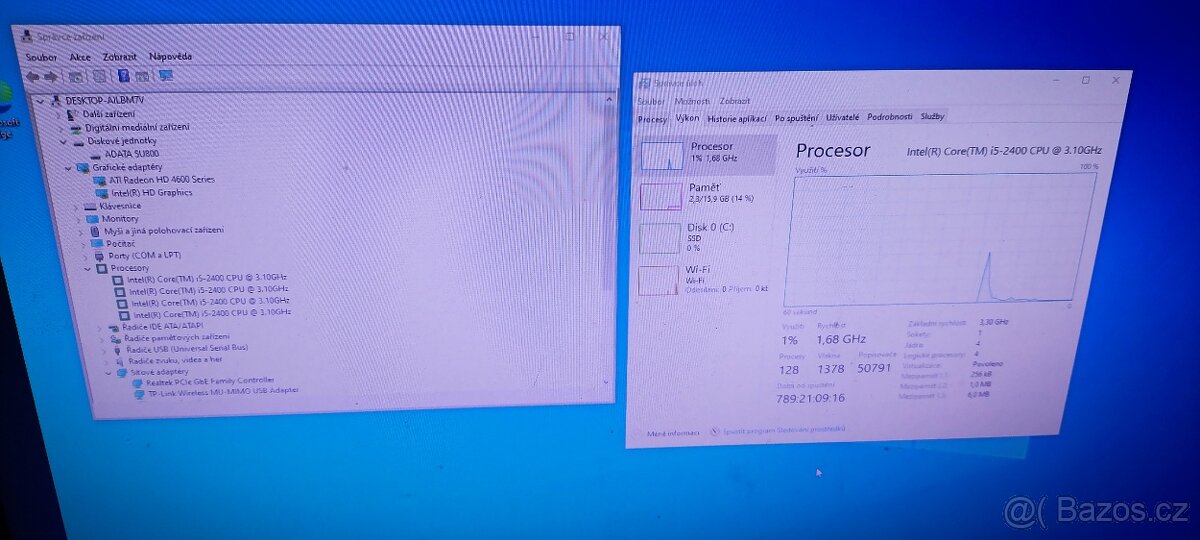1200x540 pixels.
Task: Open the Soubor menu in Device Manager
Action: pos(42,57)
